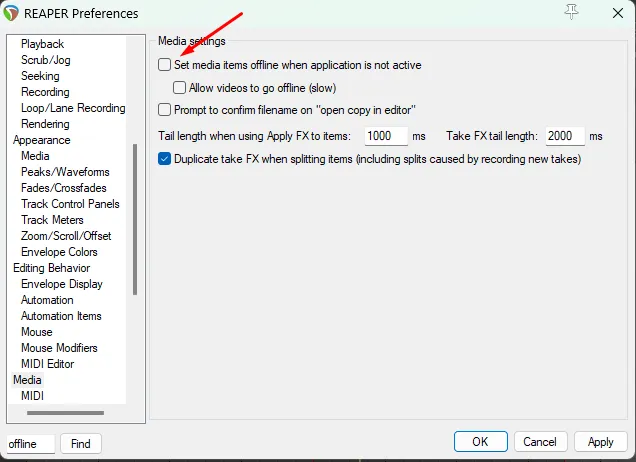The height and width of the screenshot is (462, 636).
Task: Open MIDI Editor settings
Action: coord(47,364)
